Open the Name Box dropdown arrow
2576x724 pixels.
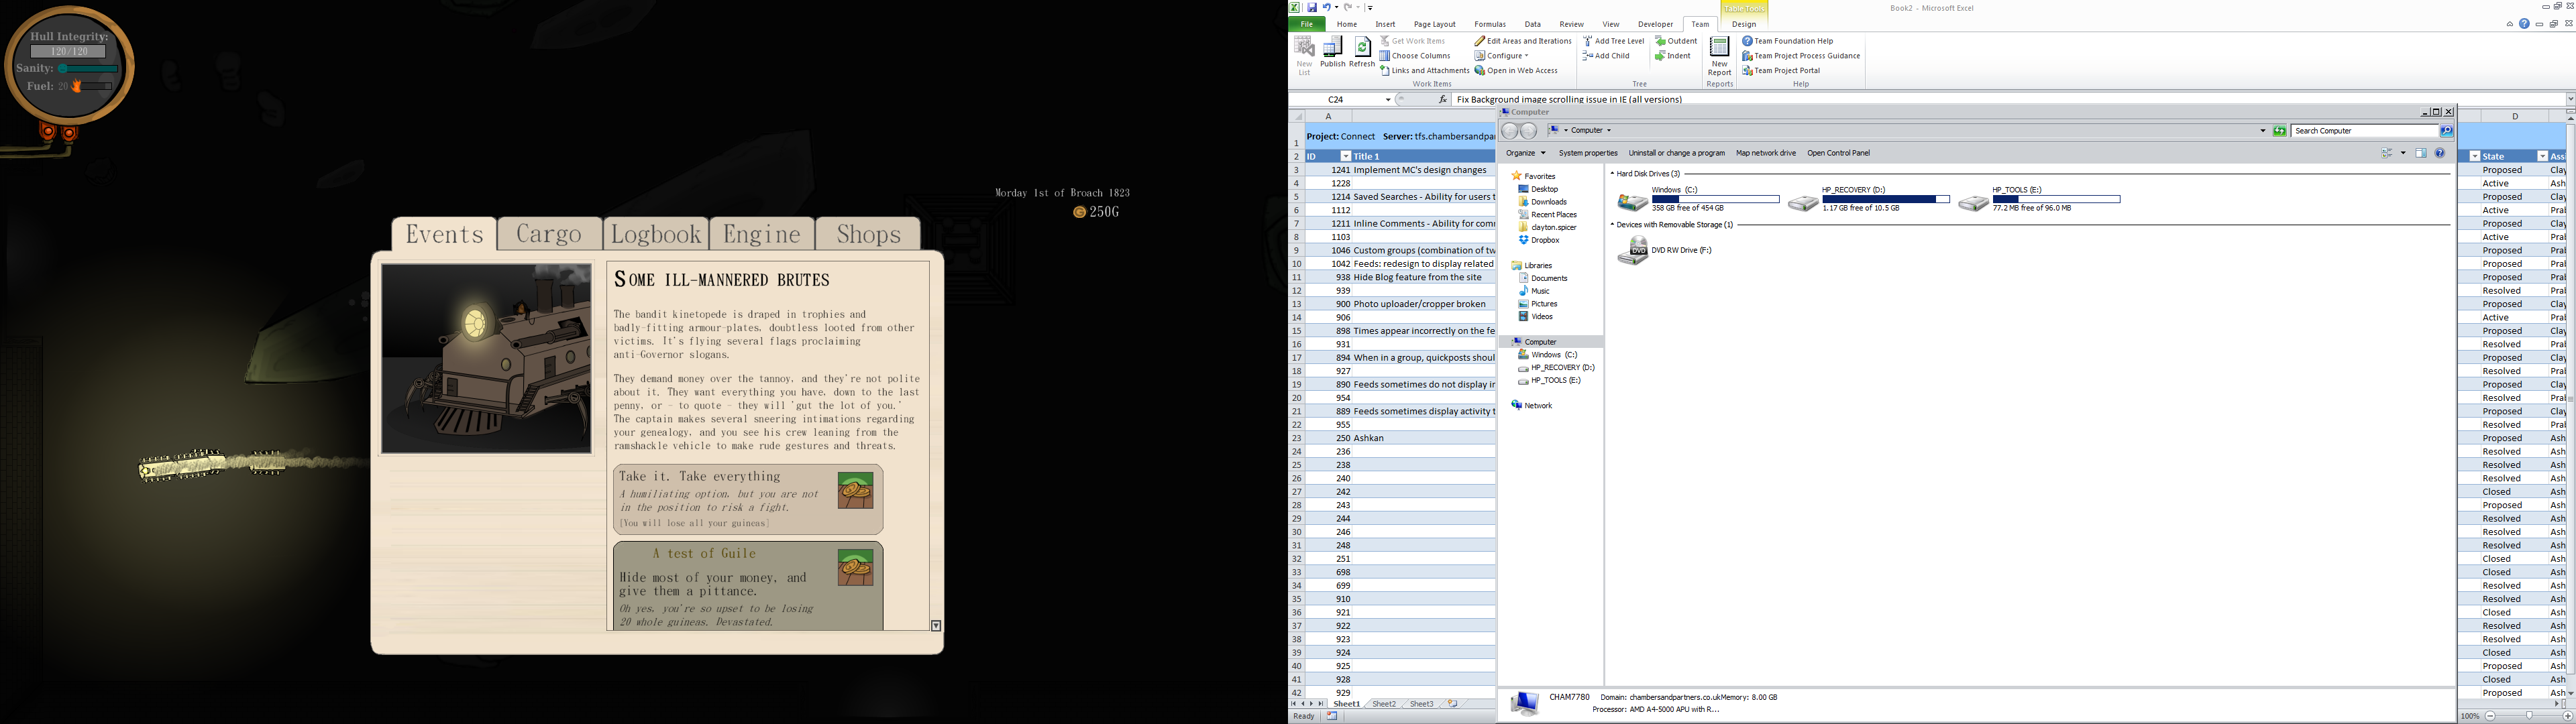1387,100
